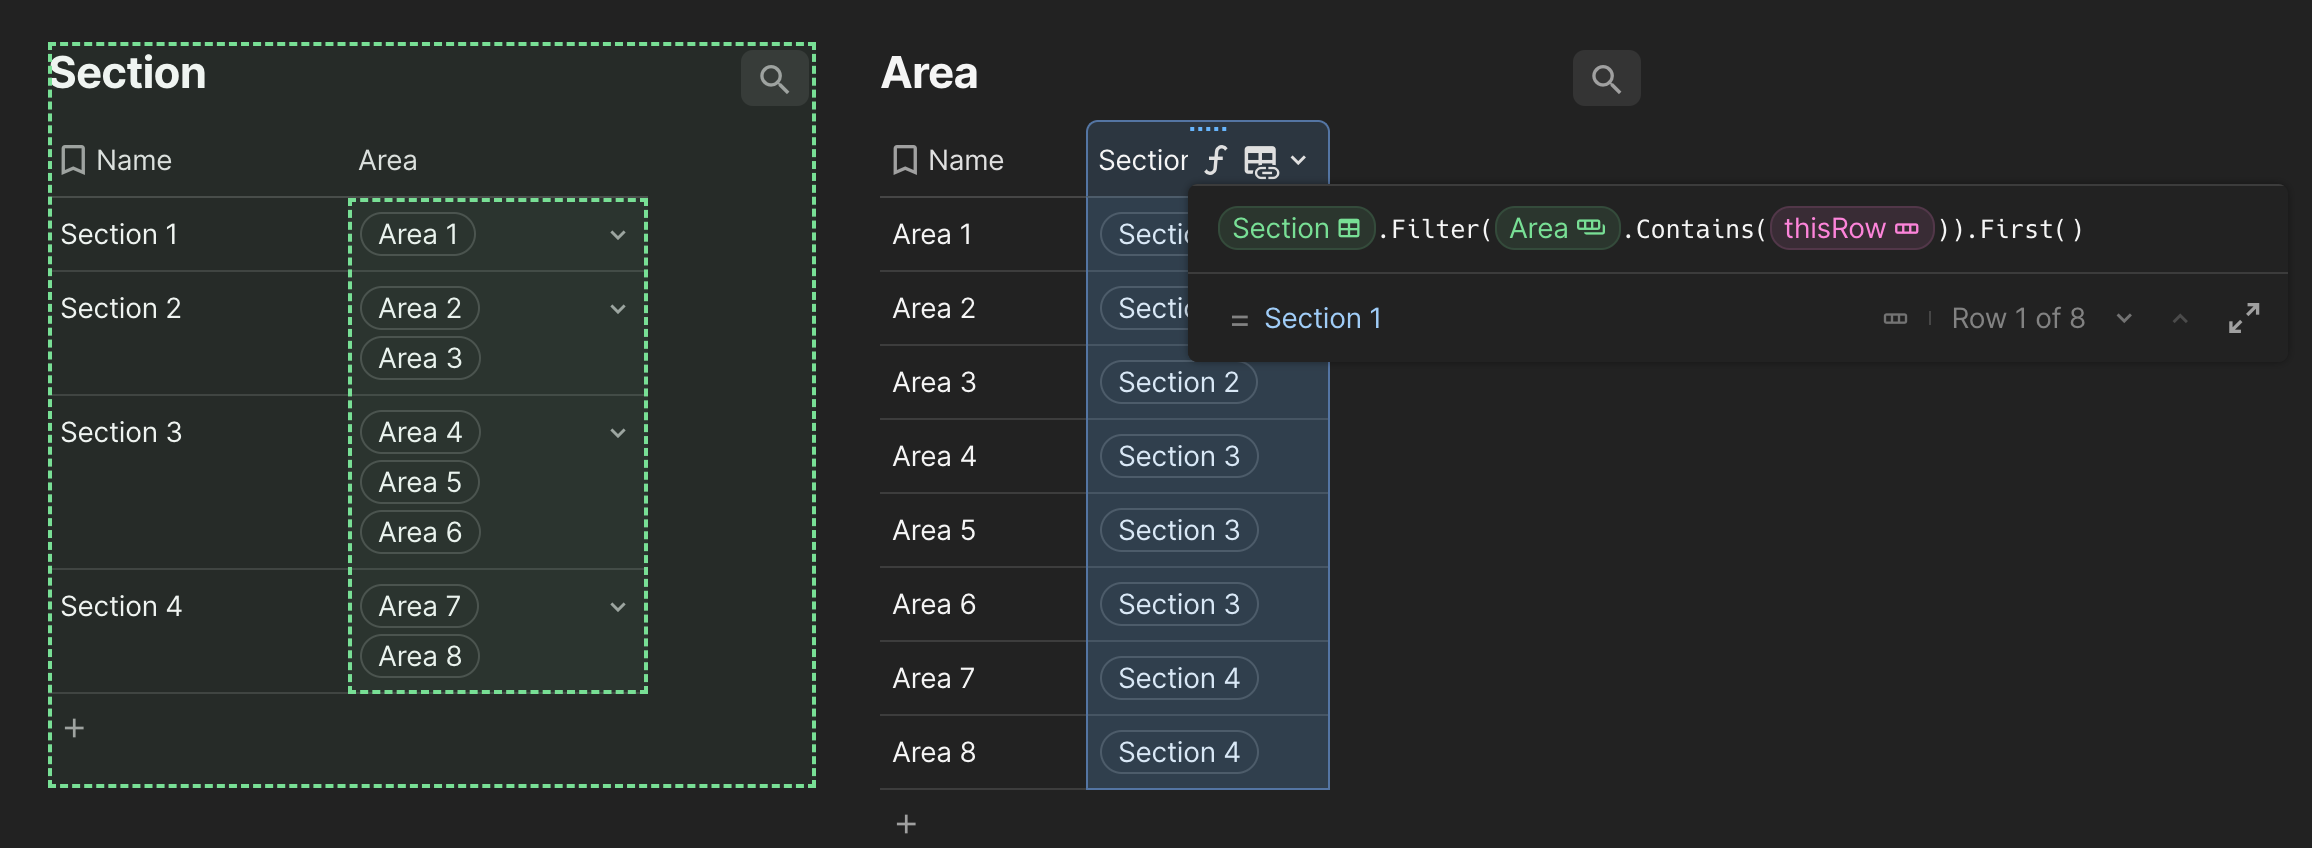The height and width of the screenshot is (848, 2312).
Task: Click the 'Section 1' formula result link
Action: (1322, 318)
